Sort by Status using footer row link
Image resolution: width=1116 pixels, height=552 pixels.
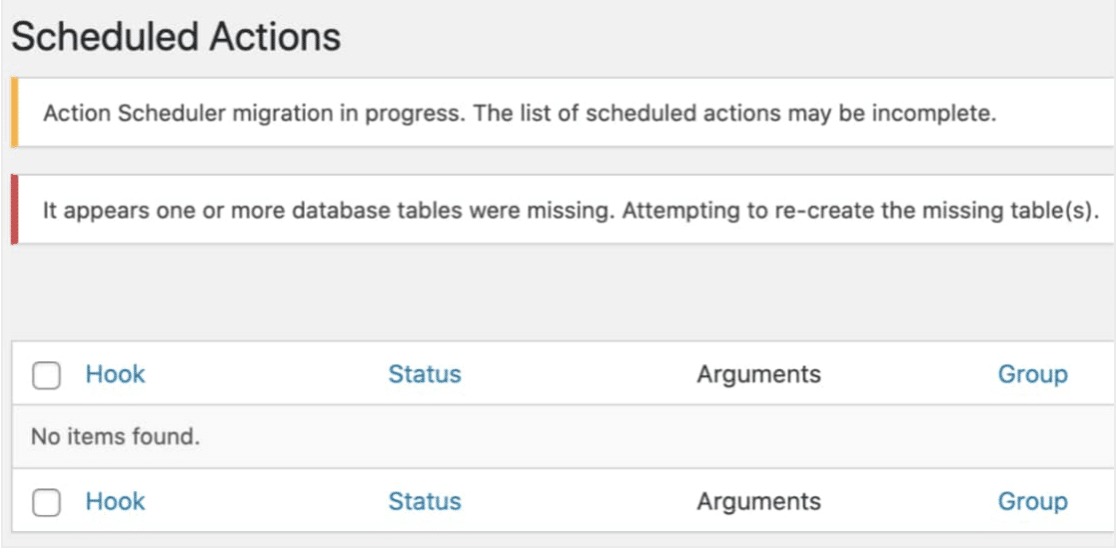coord(424,502)
